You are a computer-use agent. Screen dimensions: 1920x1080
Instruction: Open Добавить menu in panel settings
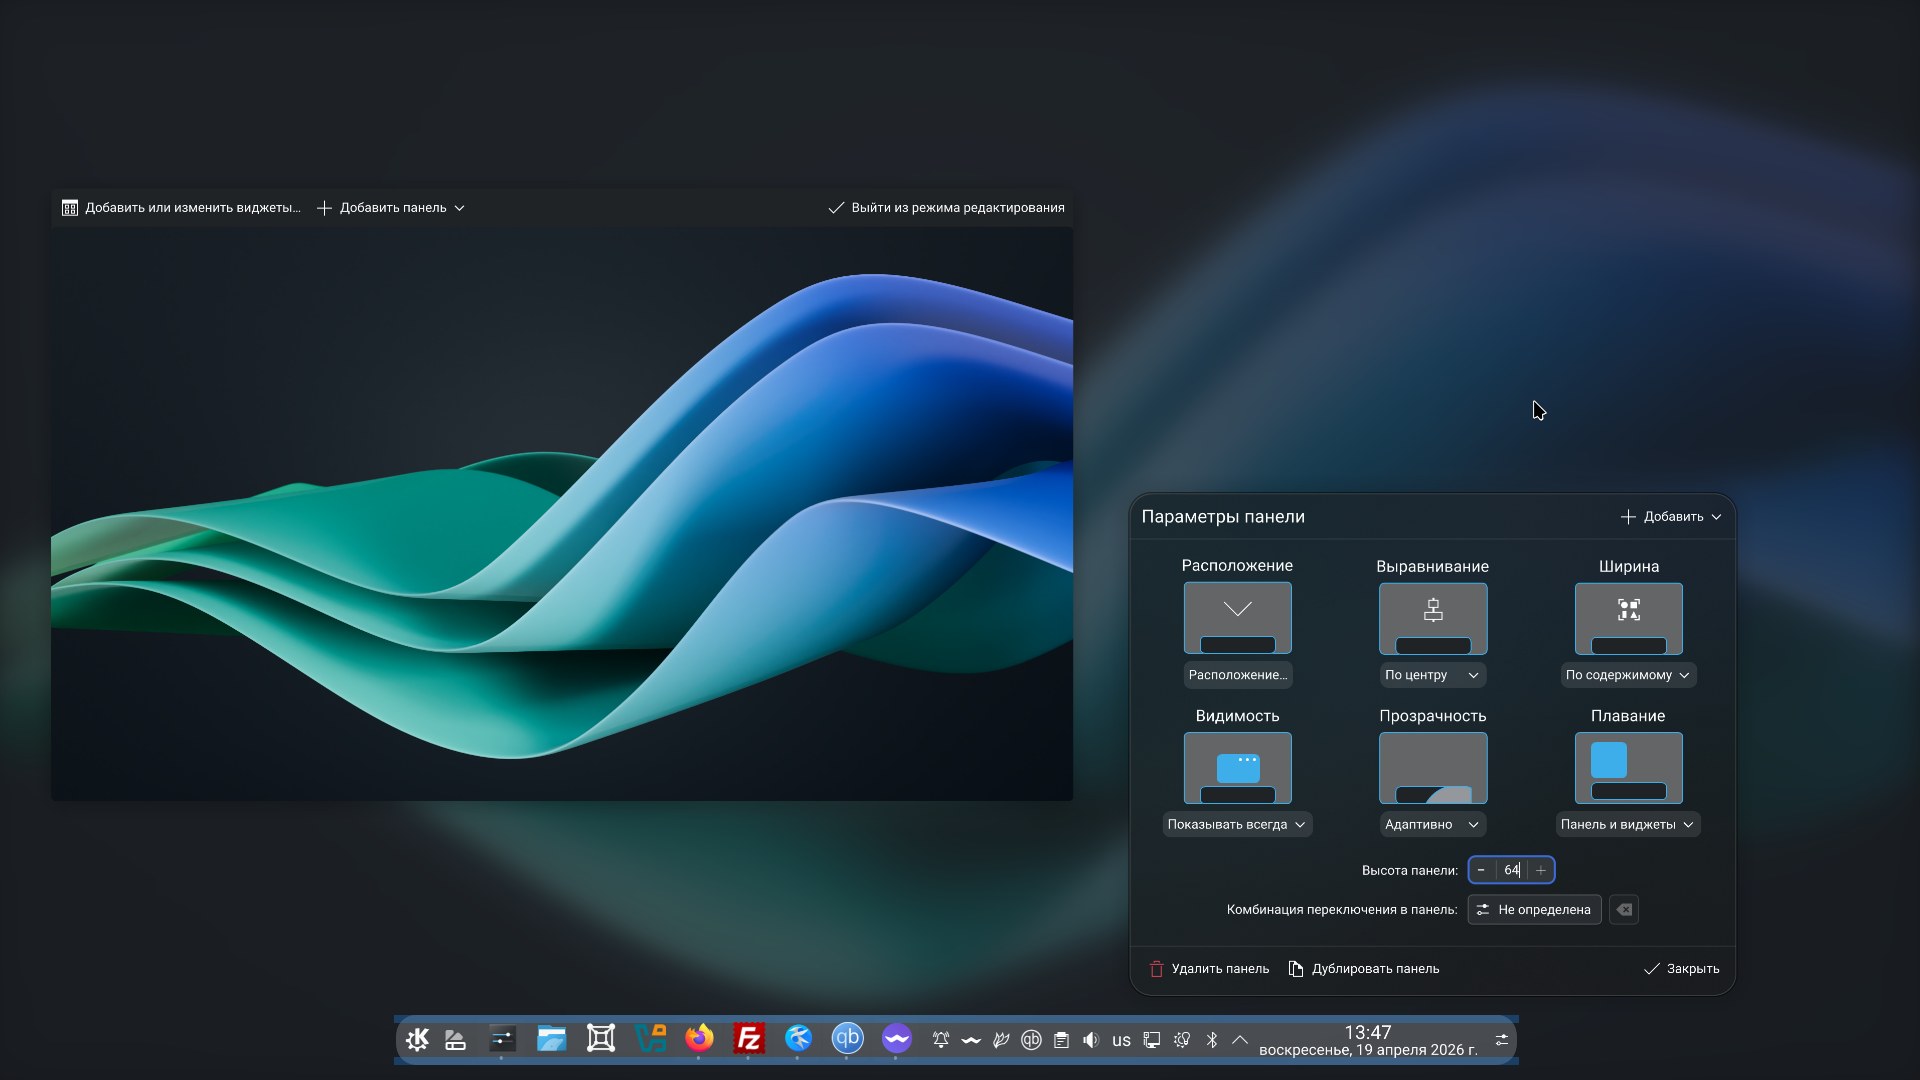(1671, 517)
